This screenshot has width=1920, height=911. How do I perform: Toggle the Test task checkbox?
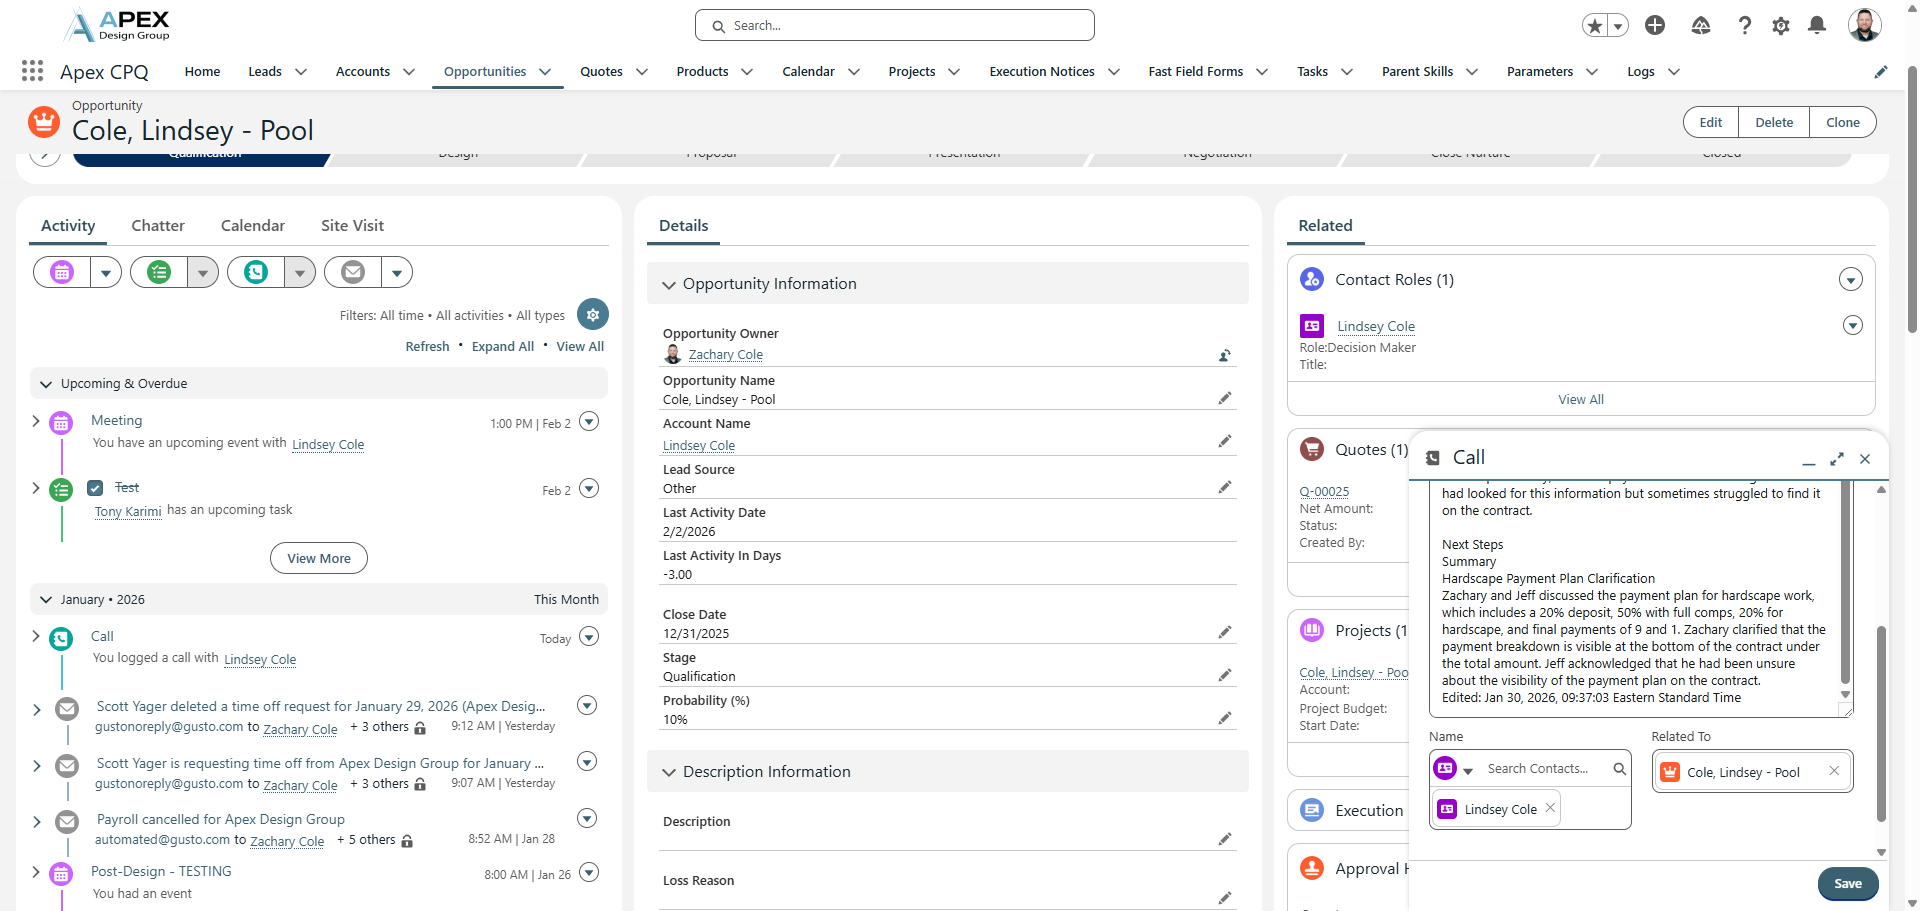95,488
